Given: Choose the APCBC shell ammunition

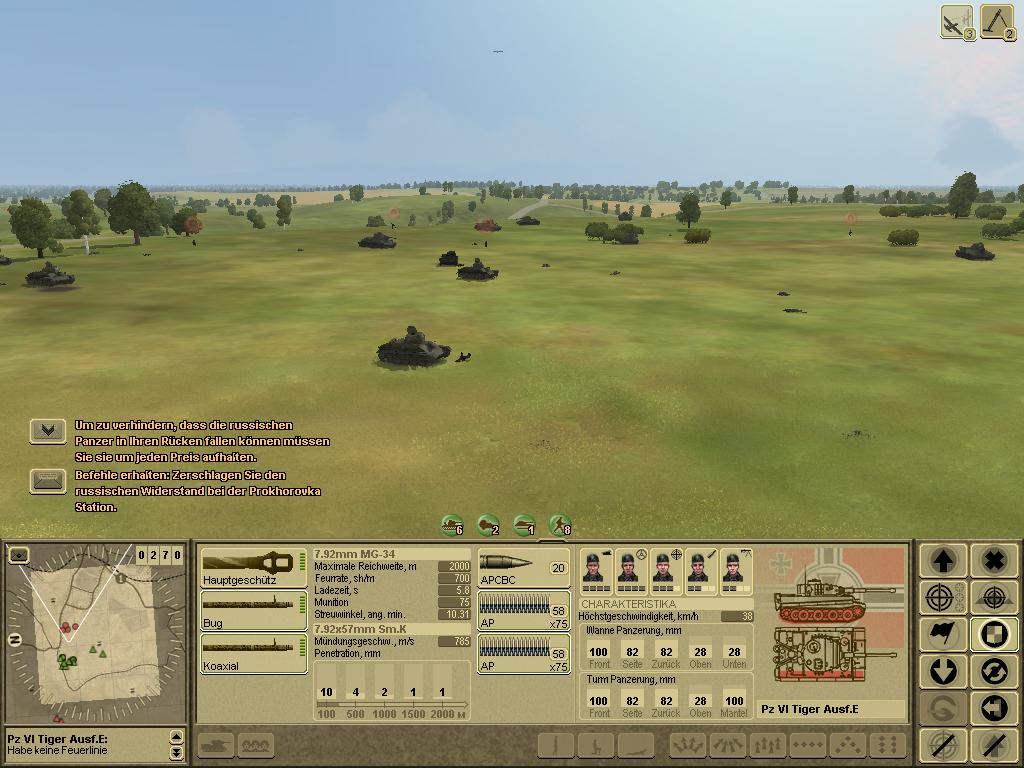Looking at the screenshot, I should (524, 568).
